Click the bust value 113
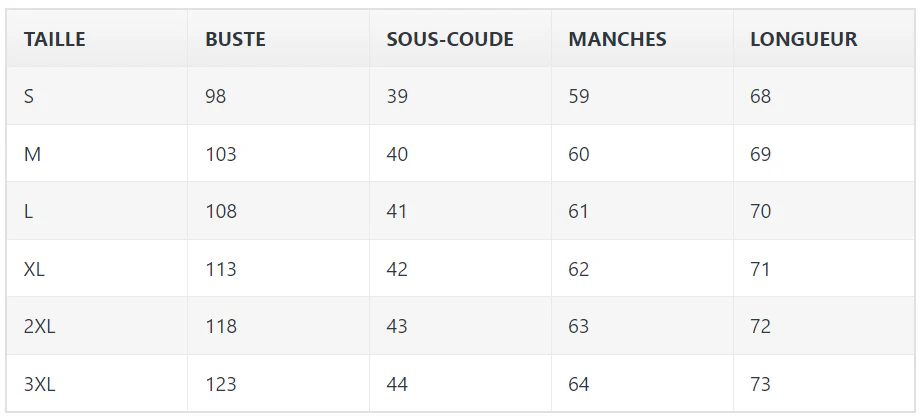922x417 pixels. (221, 269)
